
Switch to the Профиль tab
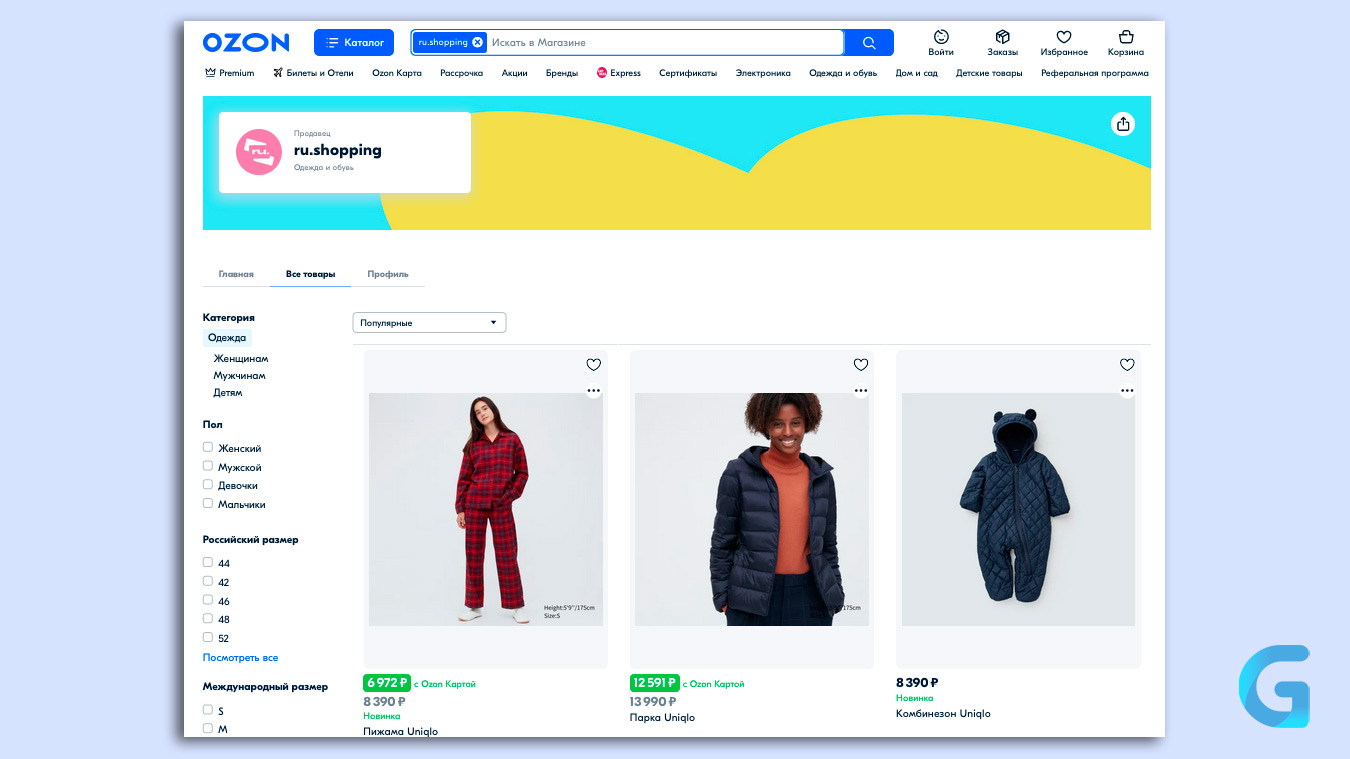click(x=388, y=274)
